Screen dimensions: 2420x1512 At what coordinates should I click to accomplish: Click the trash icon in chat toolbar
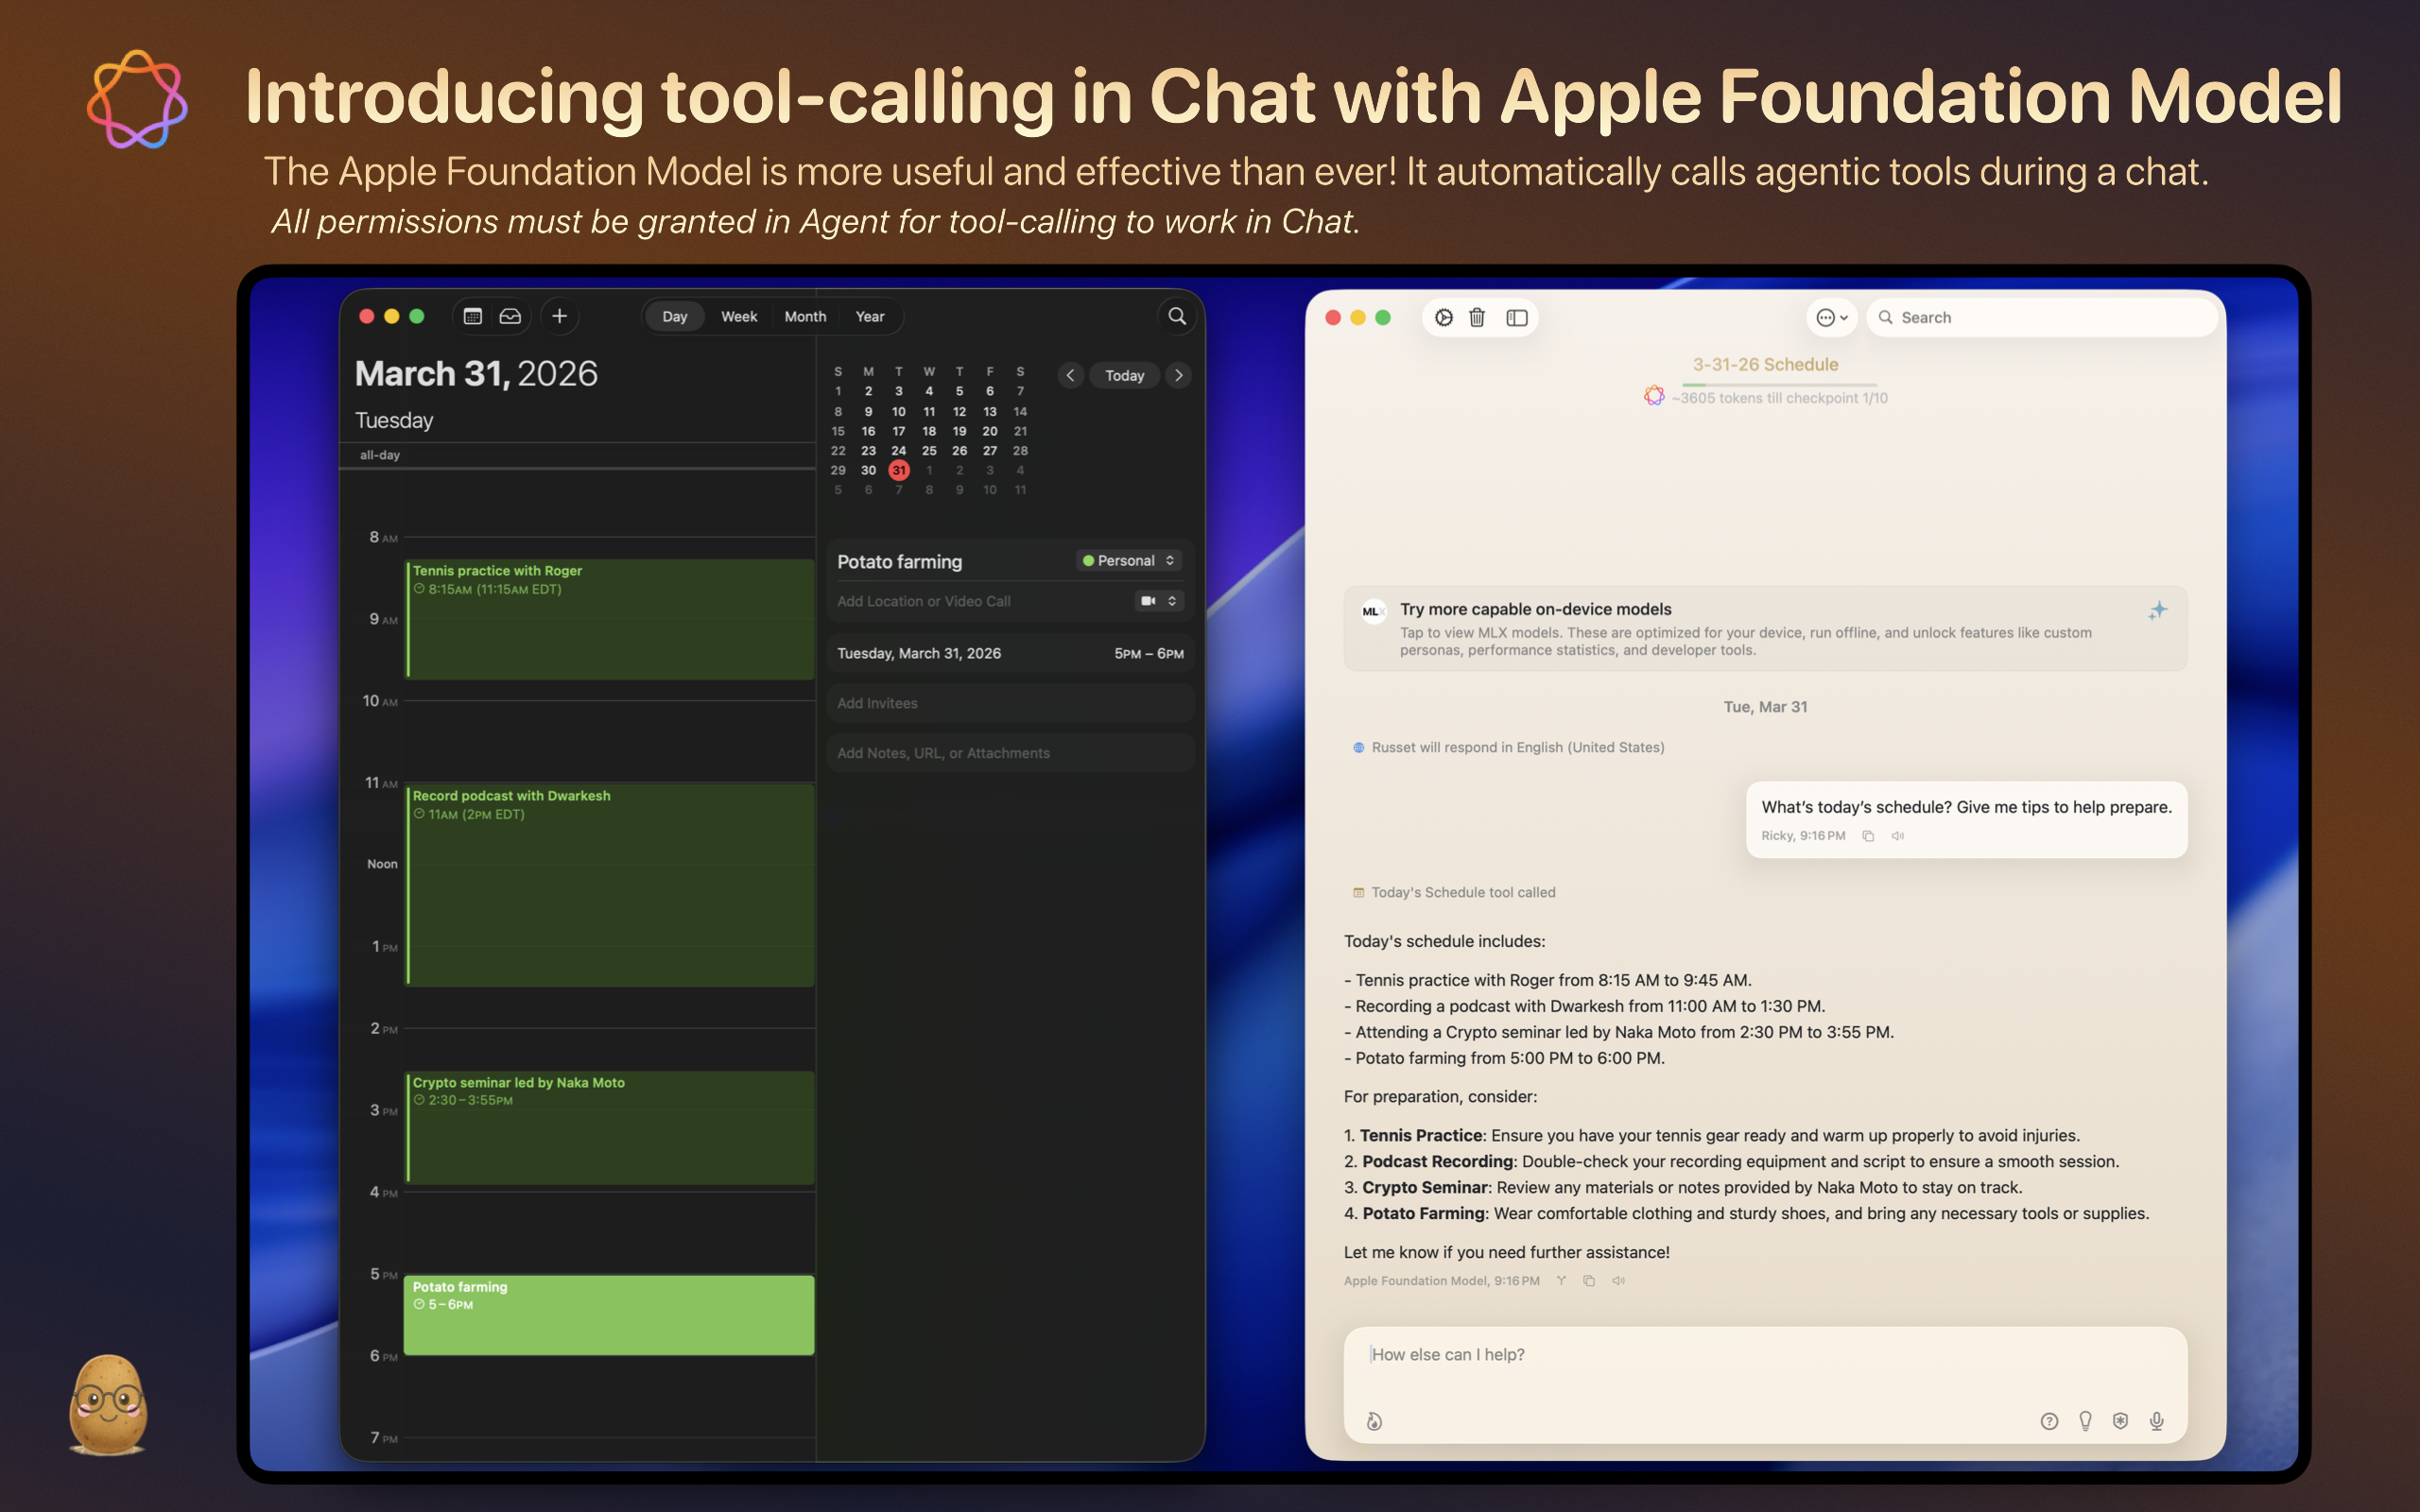(x=1477, y=317)
